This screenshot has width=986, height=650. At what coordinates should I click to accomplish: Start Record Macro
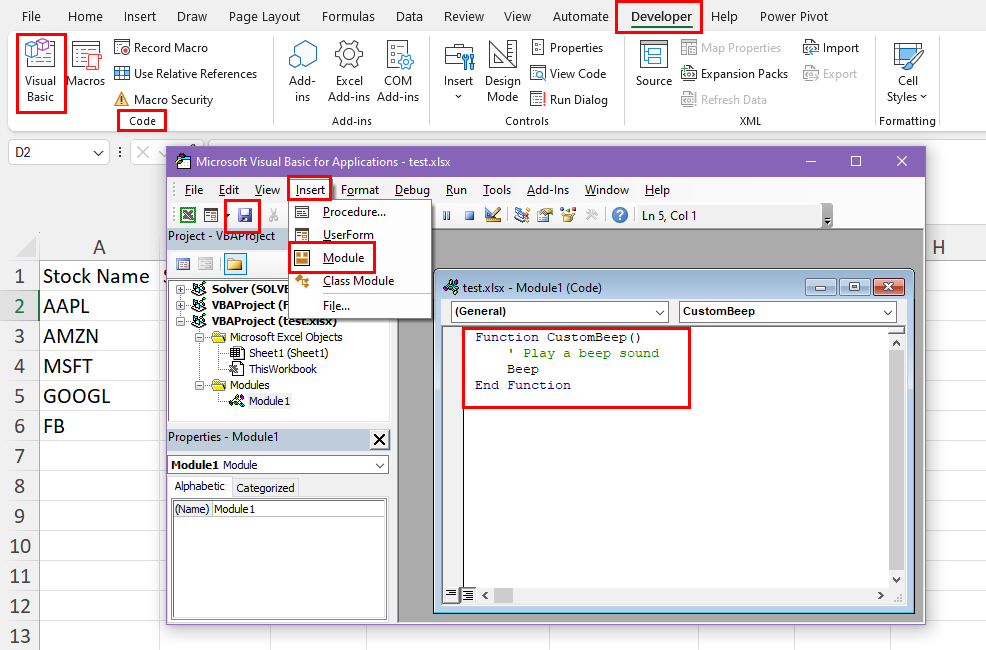tap(161, 48)
